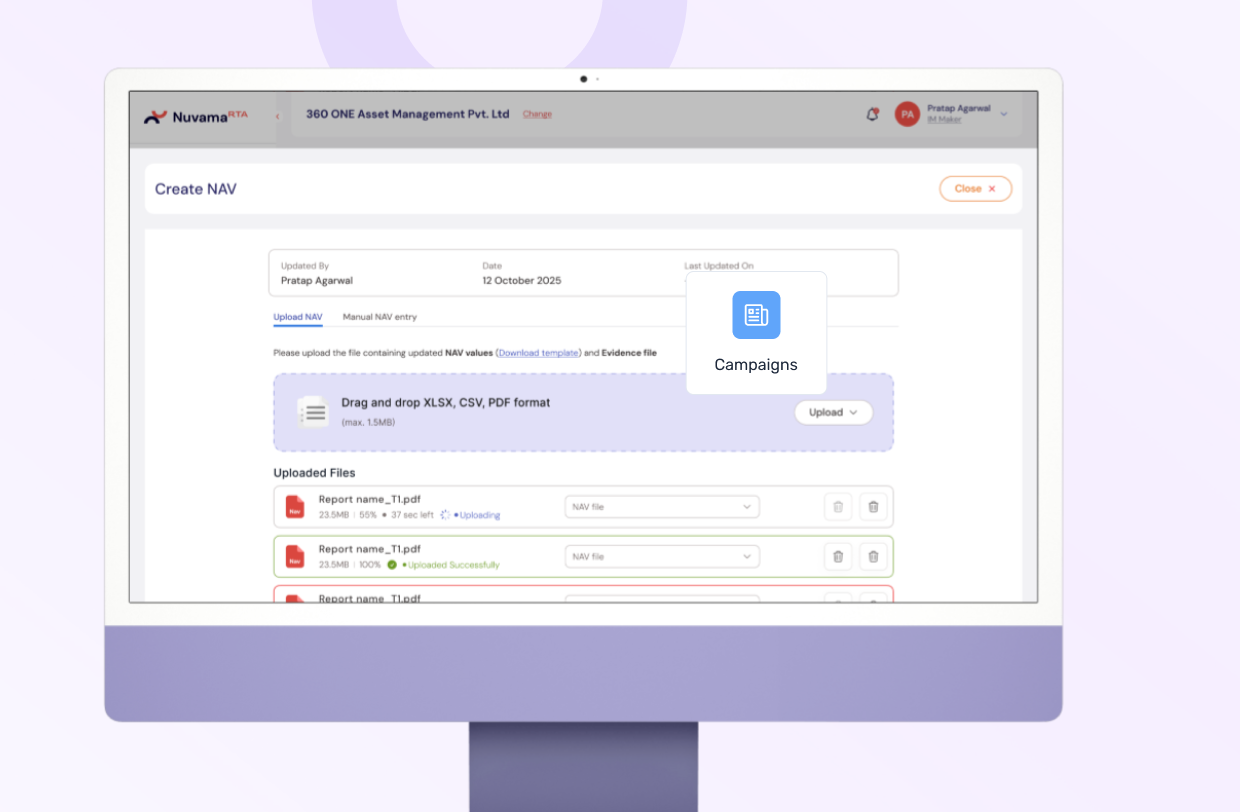The width and height of the screenshot is (1240, 812).
Task: Click the Campaigns newspaper icon
Action: point(756,315)
